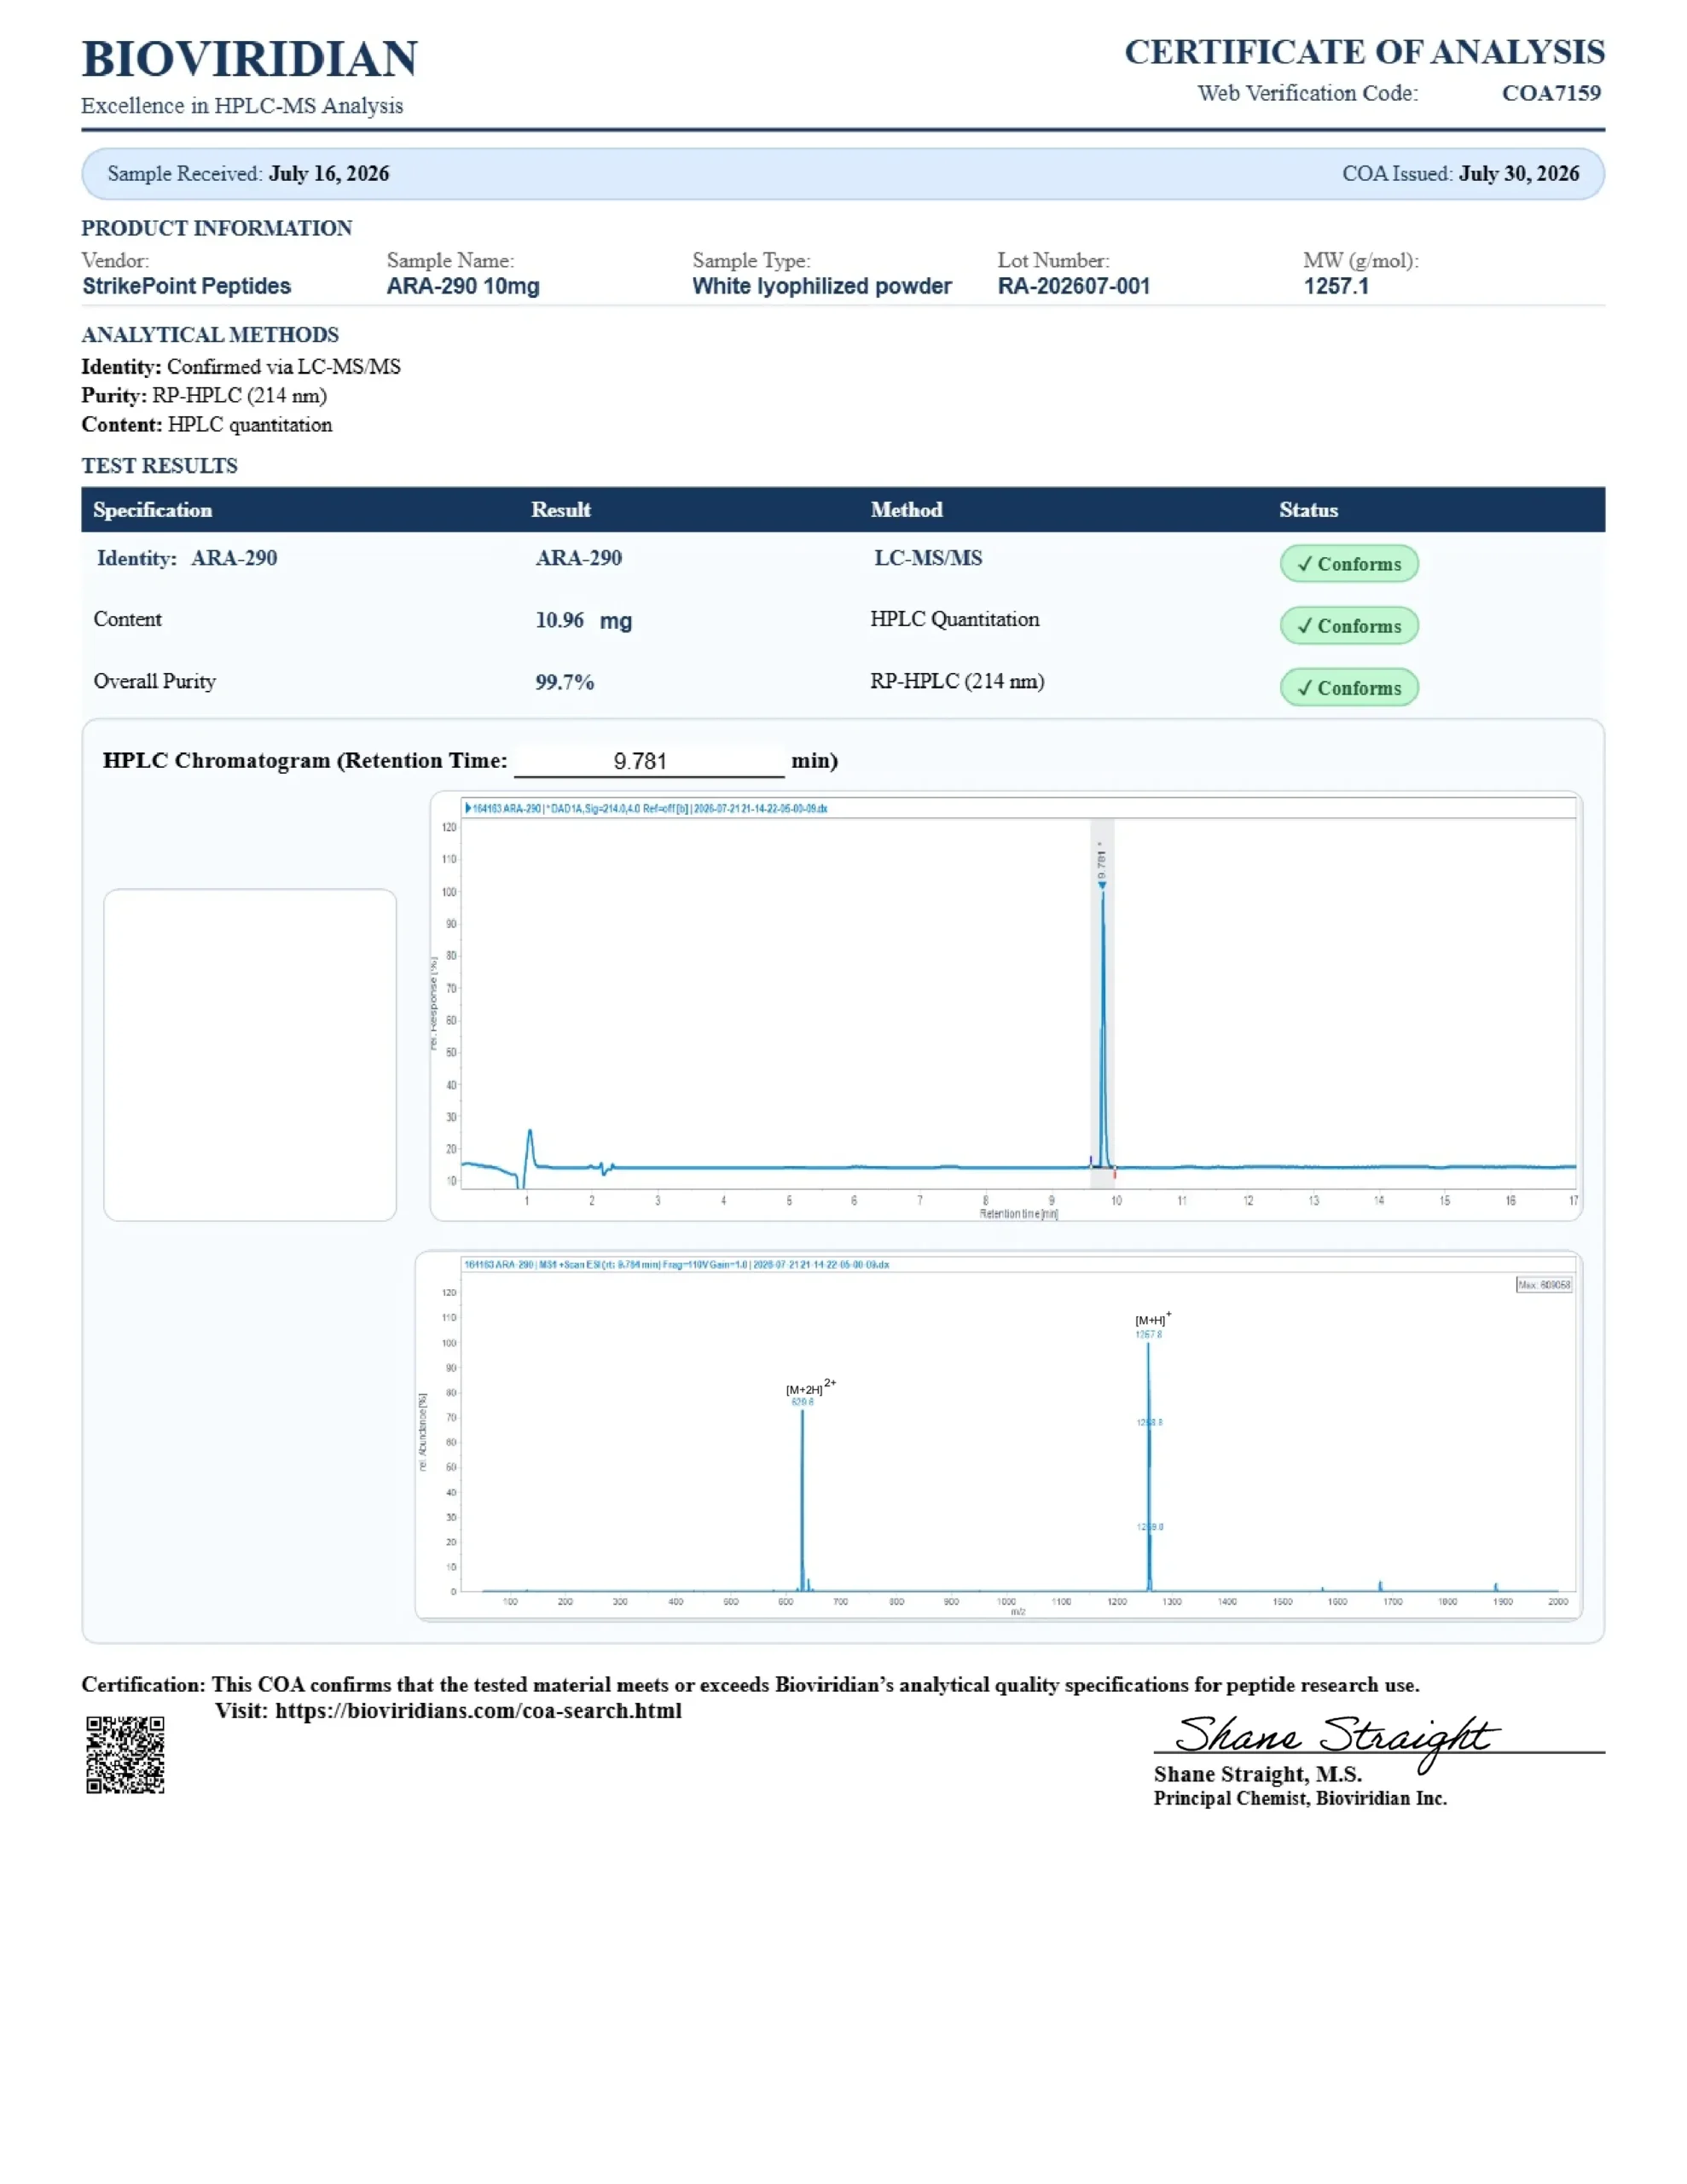The image size is (1687, 2184).
Task: Click the empty image placeholder box
Action: (x=250, y=1055)
